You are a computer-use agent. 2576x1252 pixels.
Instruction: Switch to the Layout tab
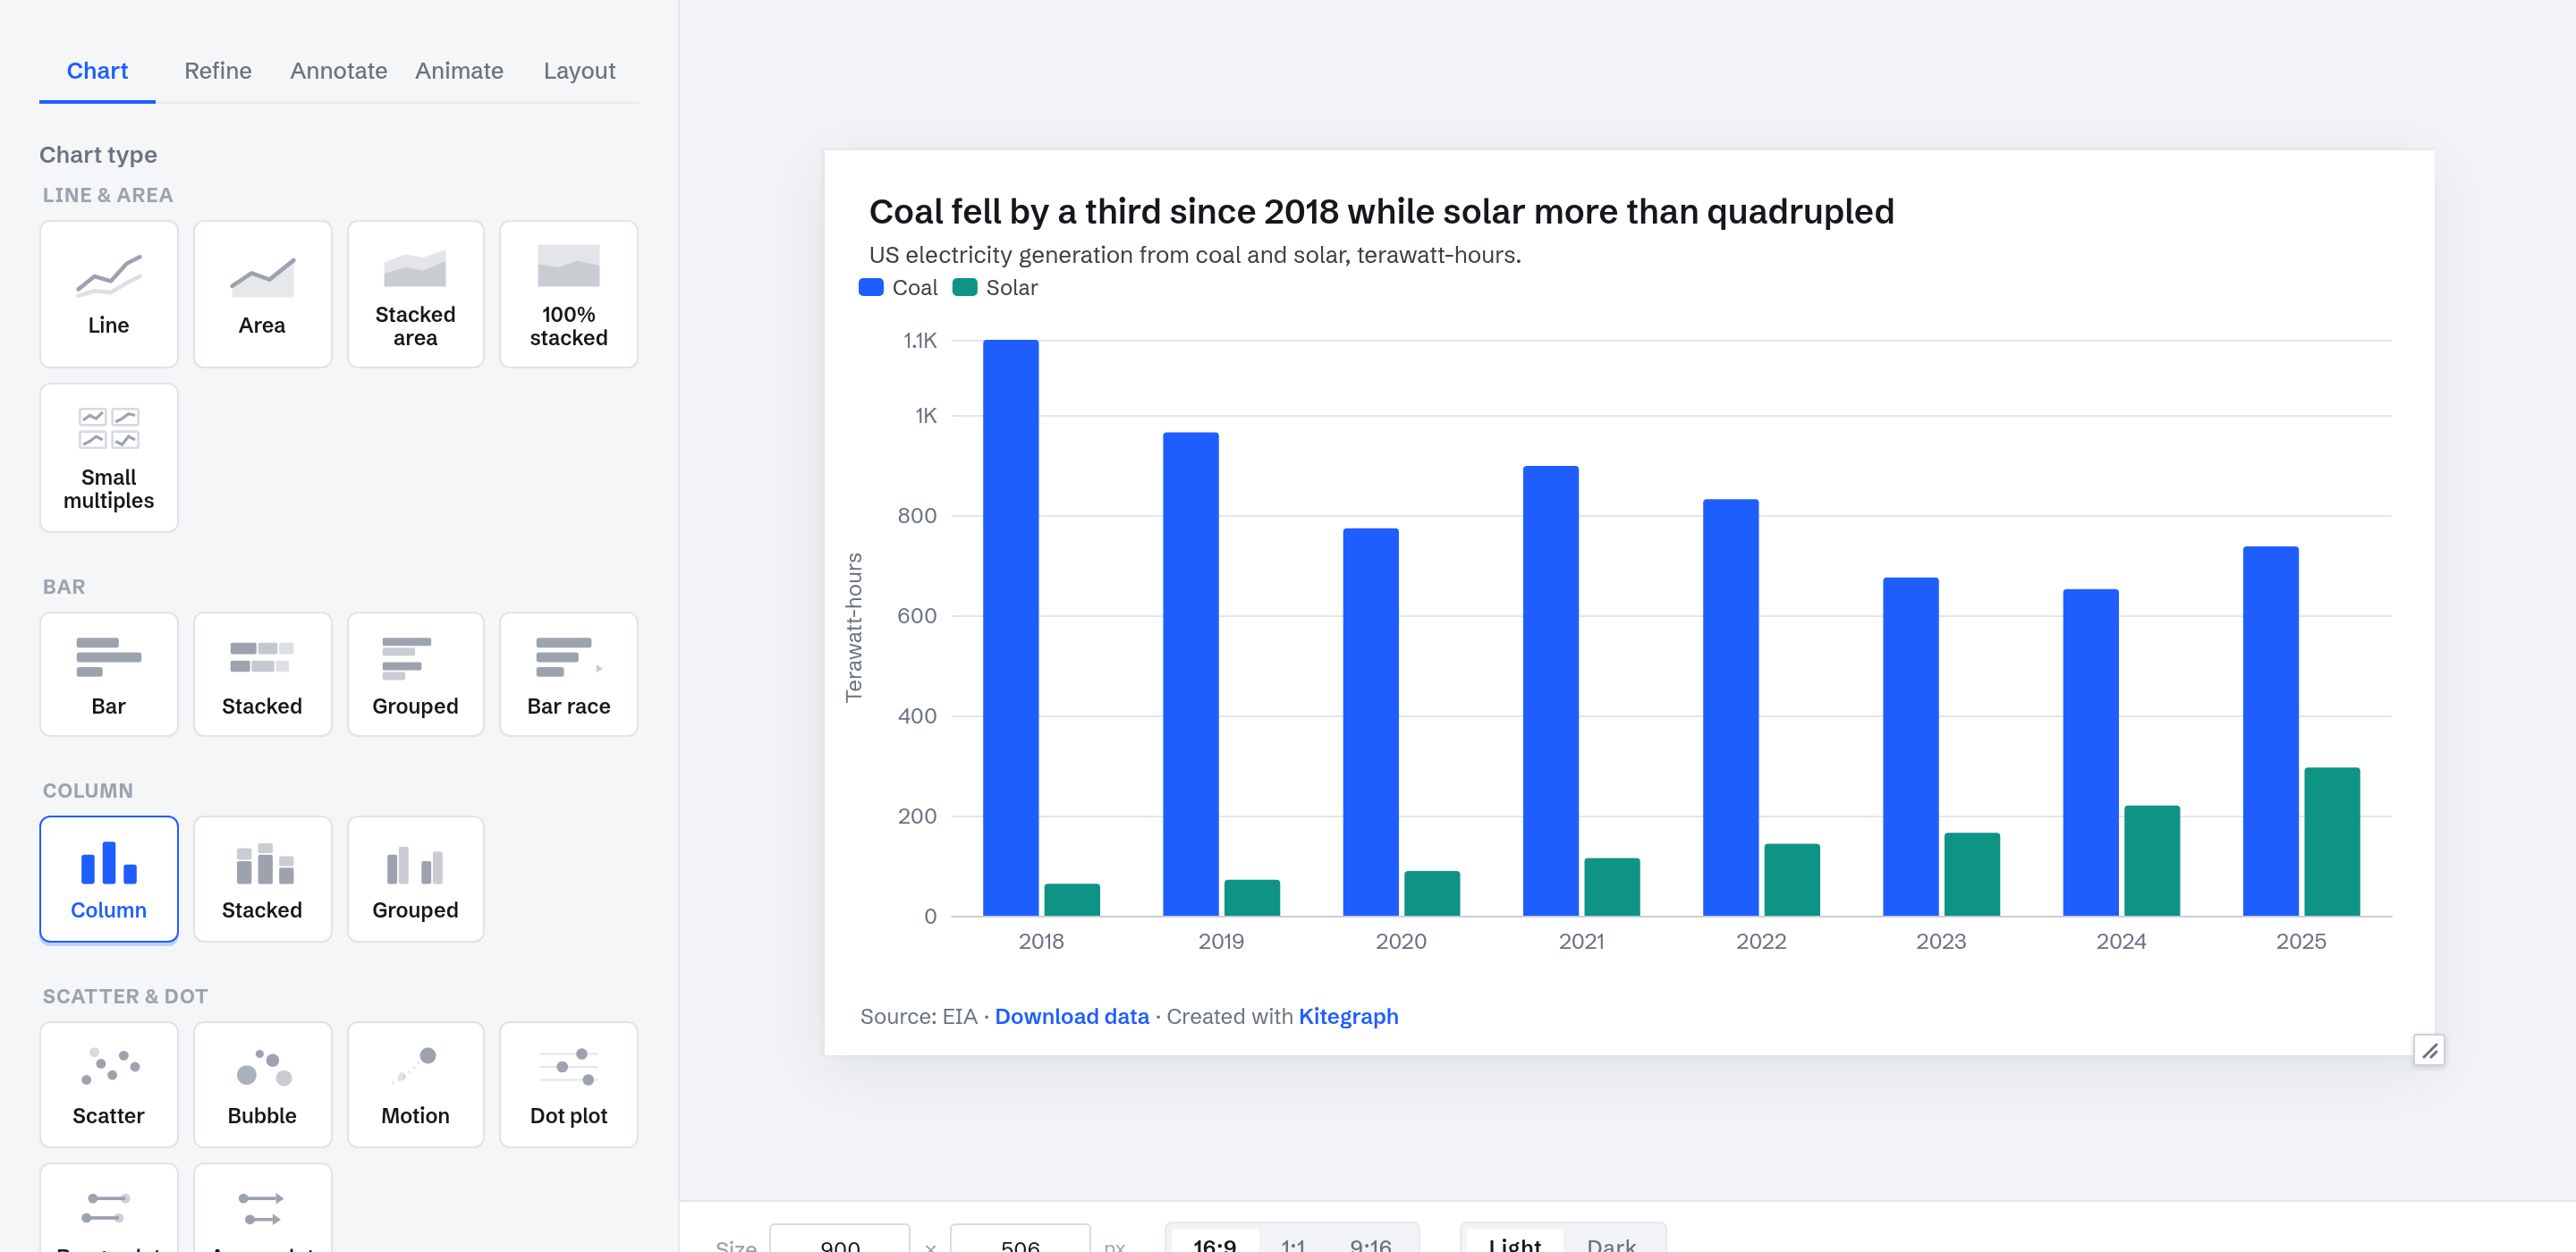(x=579, y=71)
